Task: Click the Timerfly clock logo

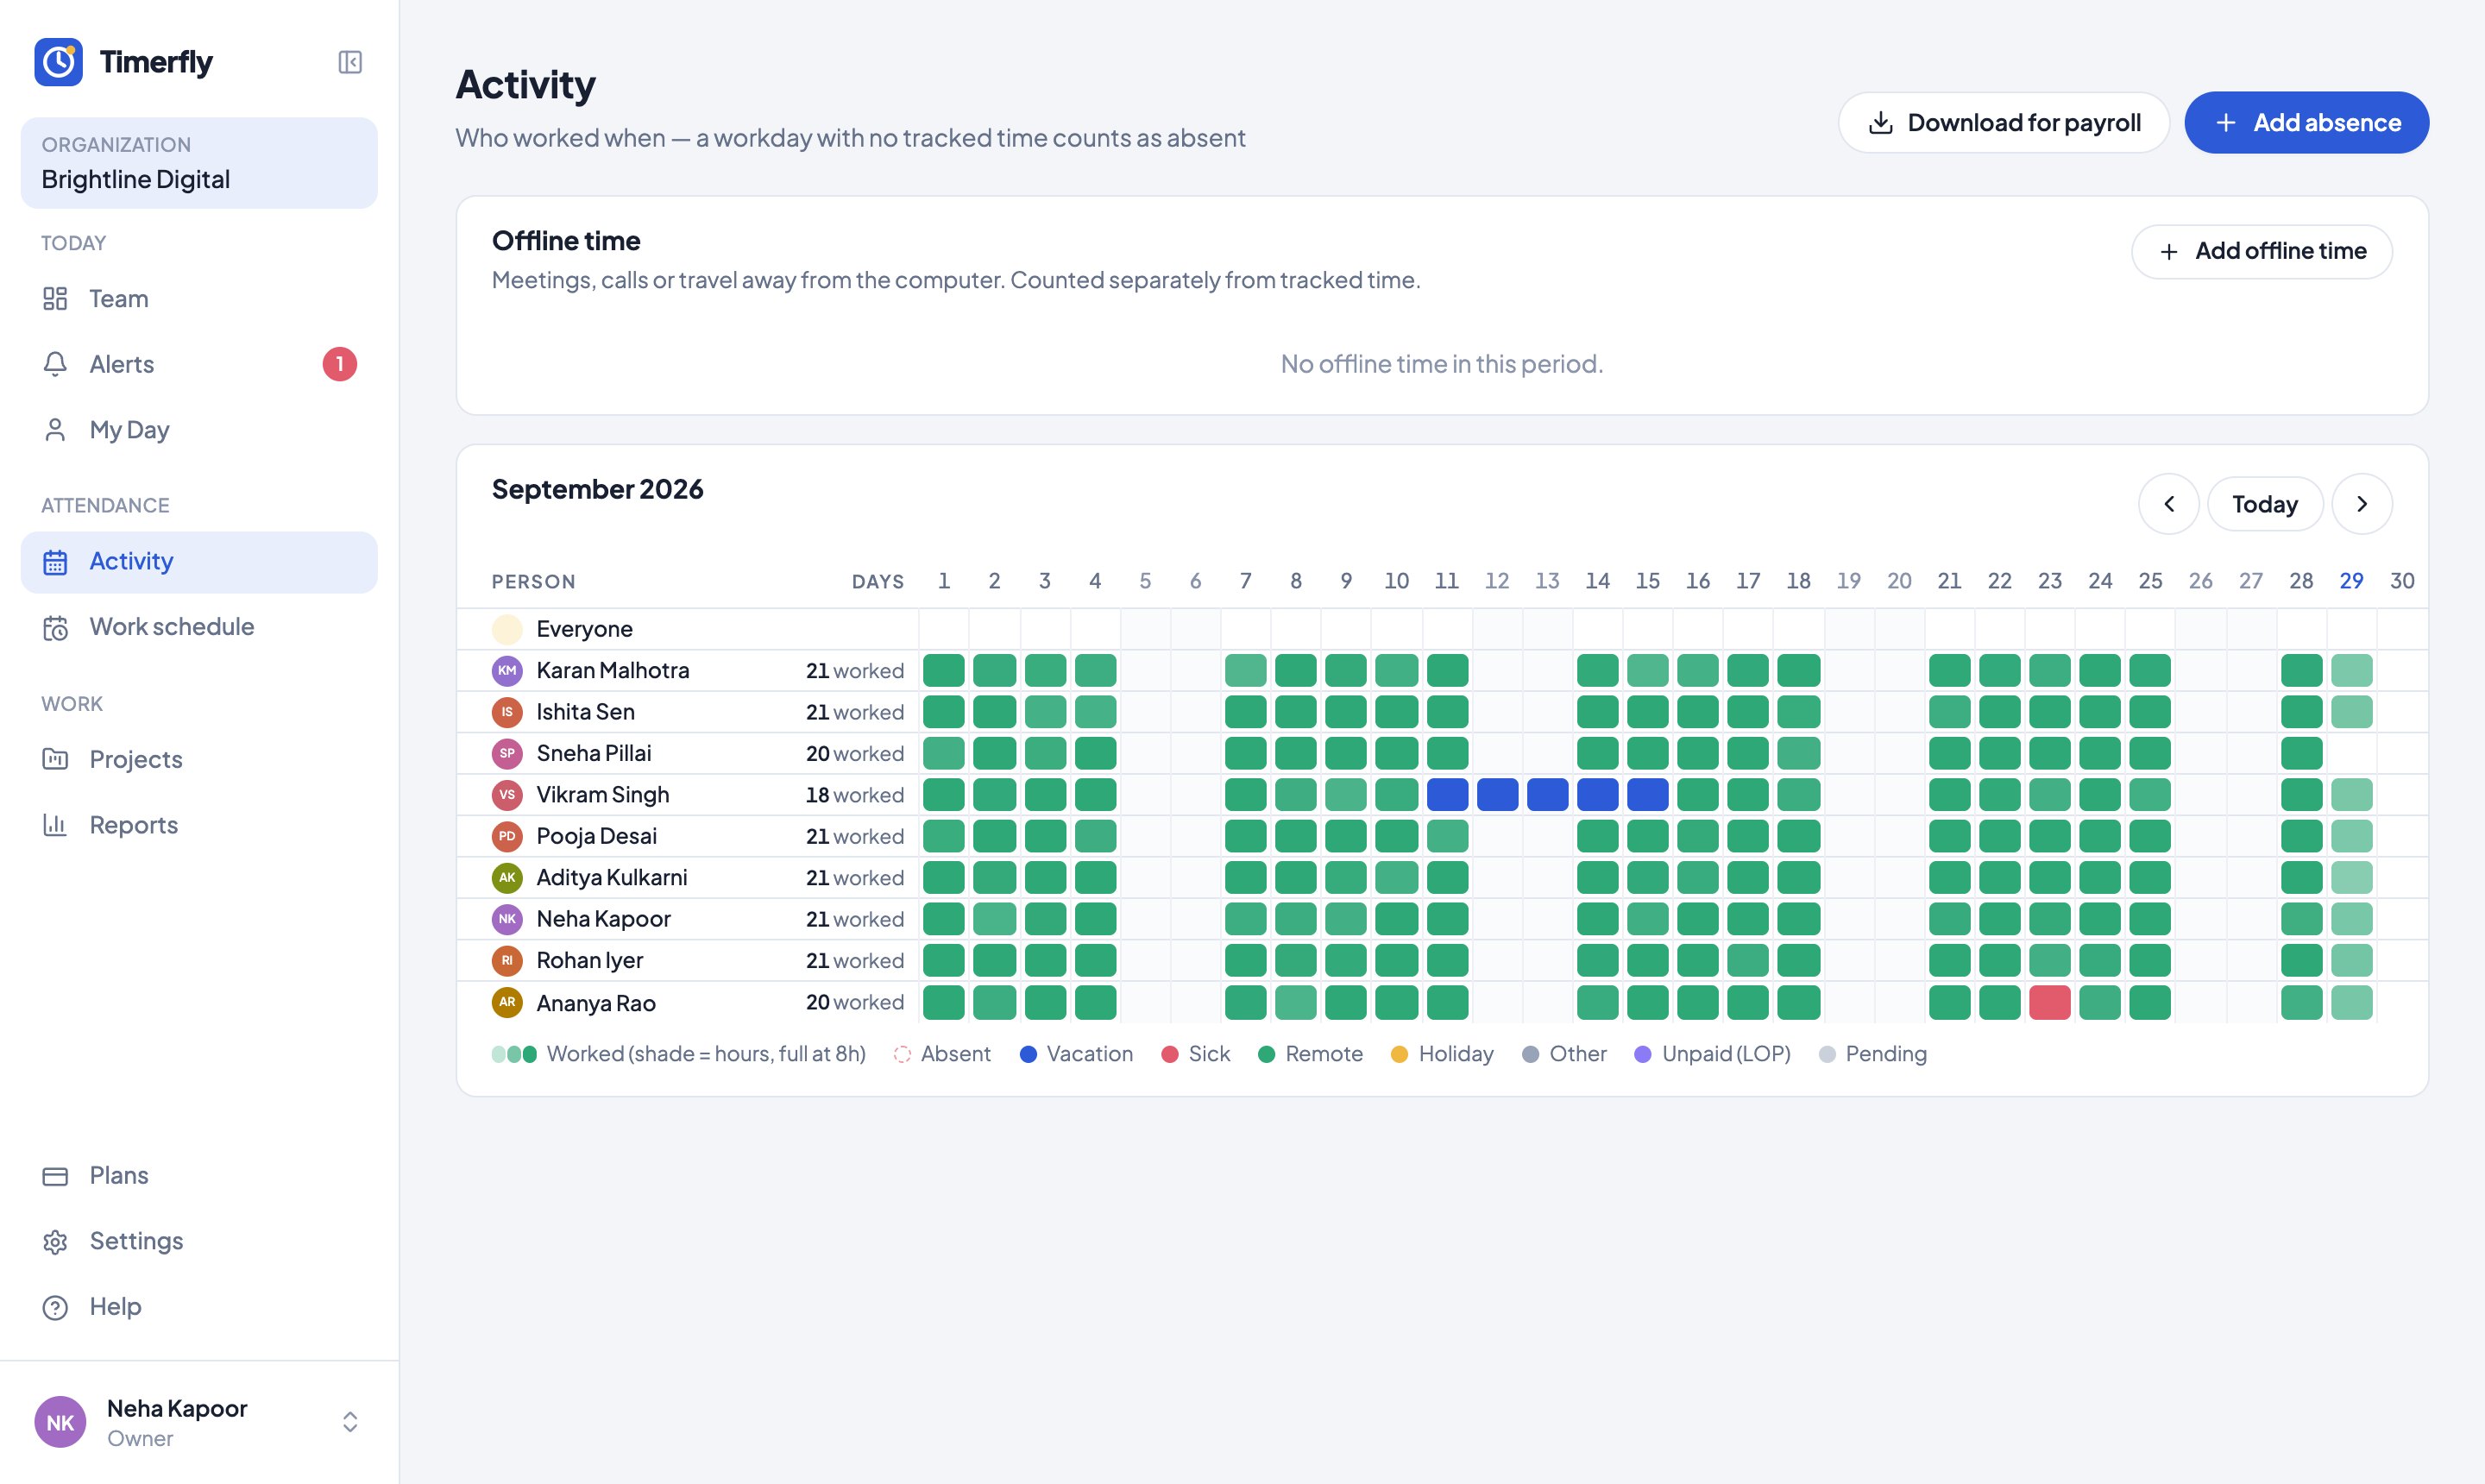Action: tap(59, 62)
